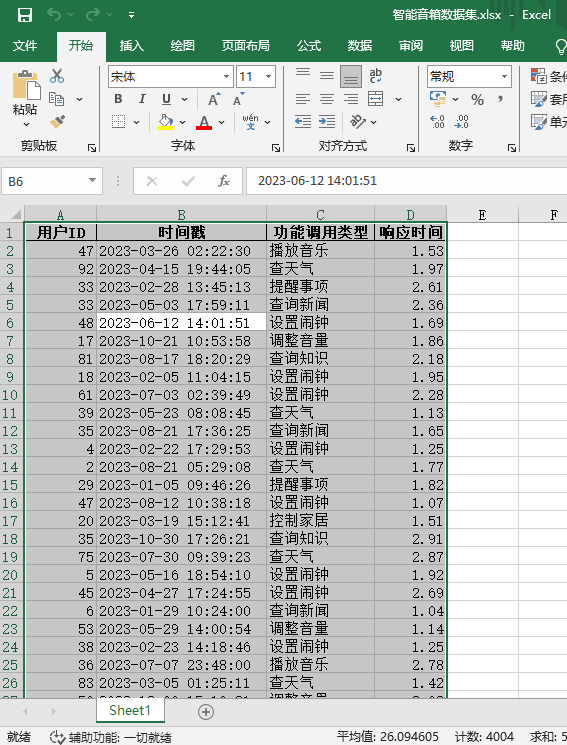
Task: Click the Increase Font Size icon
Action: pos(214,99)
